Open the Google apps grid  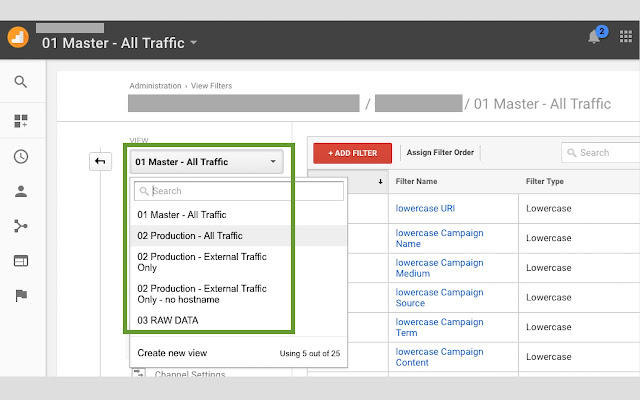[x=626, y=38]
